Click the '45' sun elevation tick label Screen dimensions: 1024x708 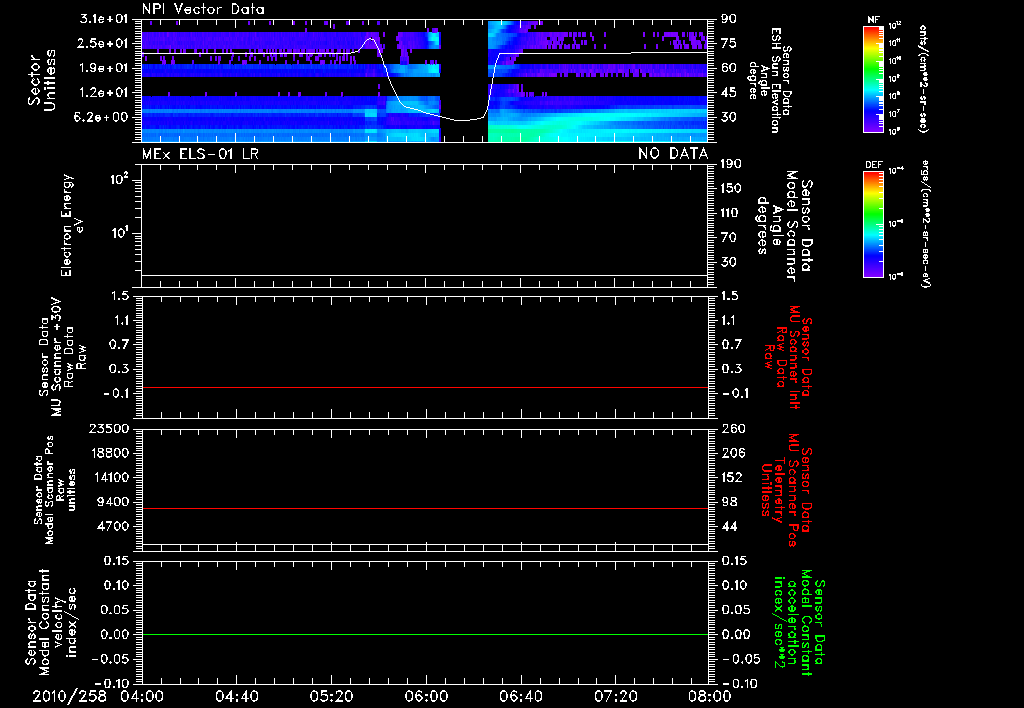tap(729, 93)
